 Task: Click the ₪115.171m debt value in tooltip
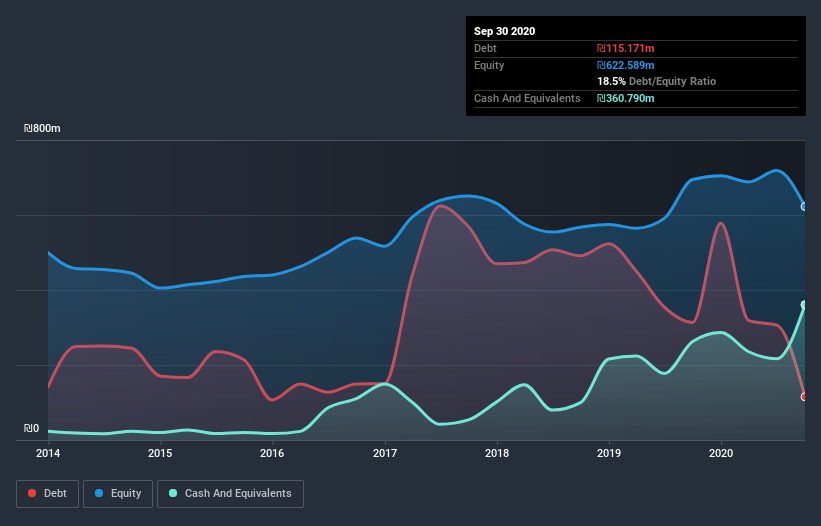pyautogui.click(x=626, y=48)
